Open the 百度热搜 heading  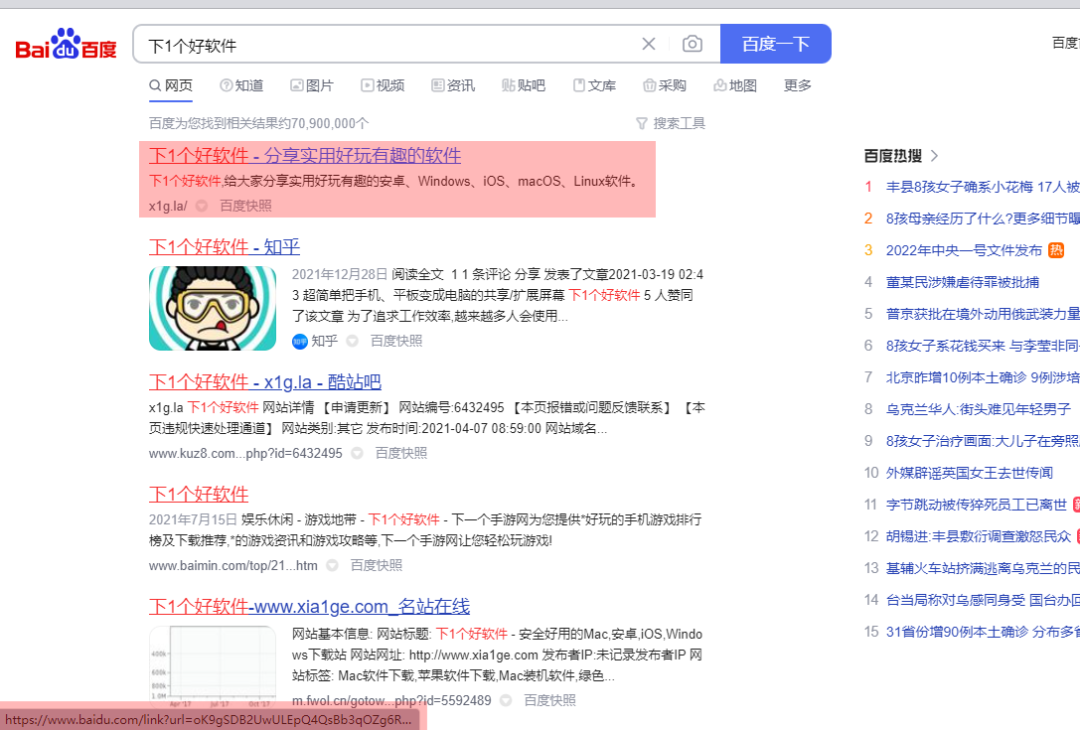[x=893, y=156]
